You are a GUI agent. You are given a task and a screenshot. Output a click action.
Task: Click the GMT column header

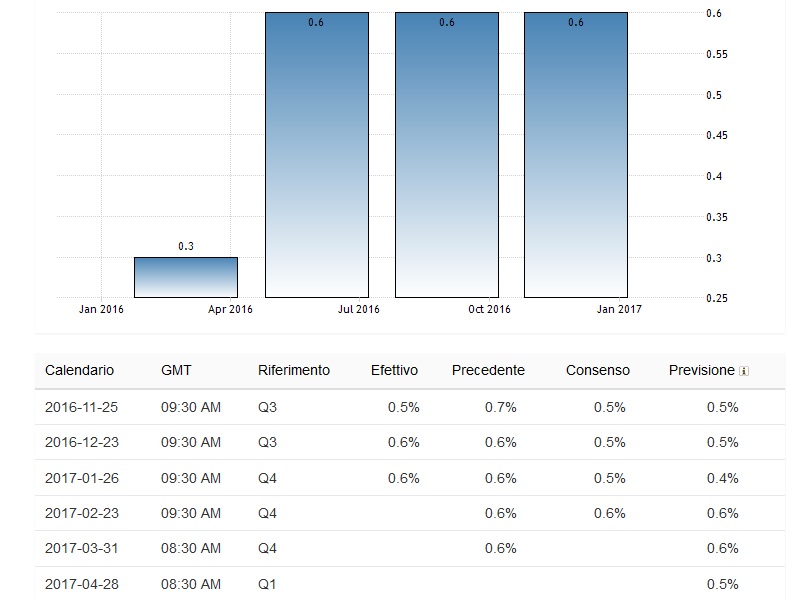tap(176, 370)
